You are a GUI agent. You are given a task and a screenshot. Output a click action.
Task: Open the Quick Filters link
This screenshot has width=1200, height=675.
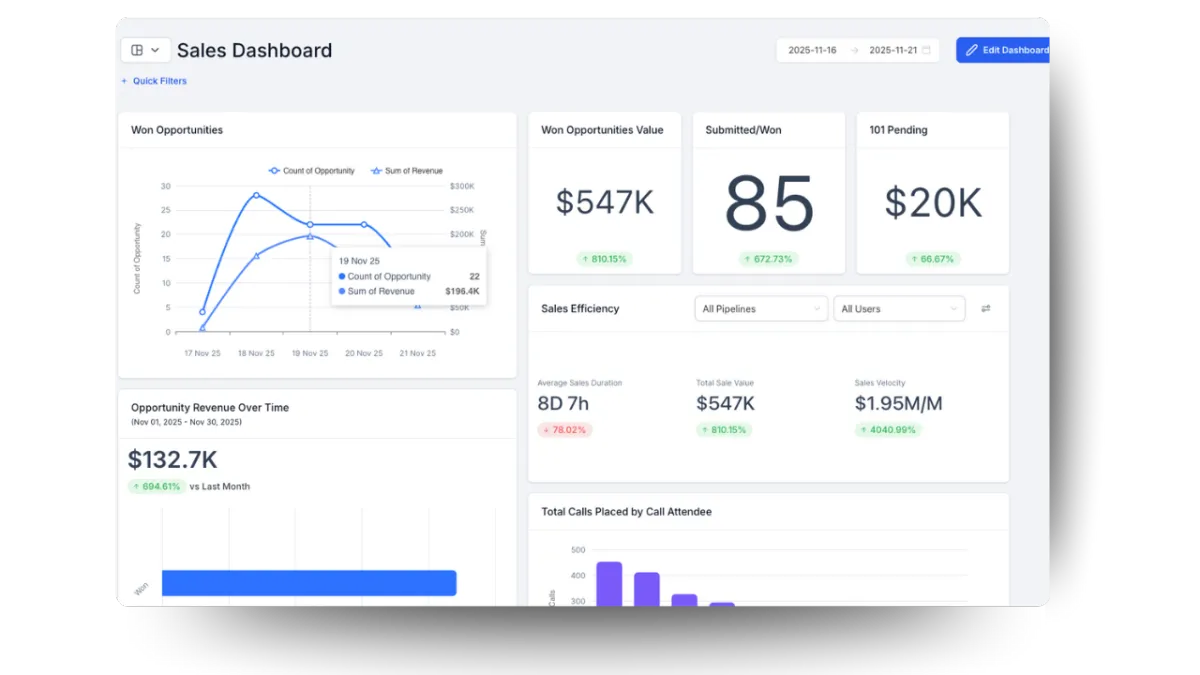160,81
